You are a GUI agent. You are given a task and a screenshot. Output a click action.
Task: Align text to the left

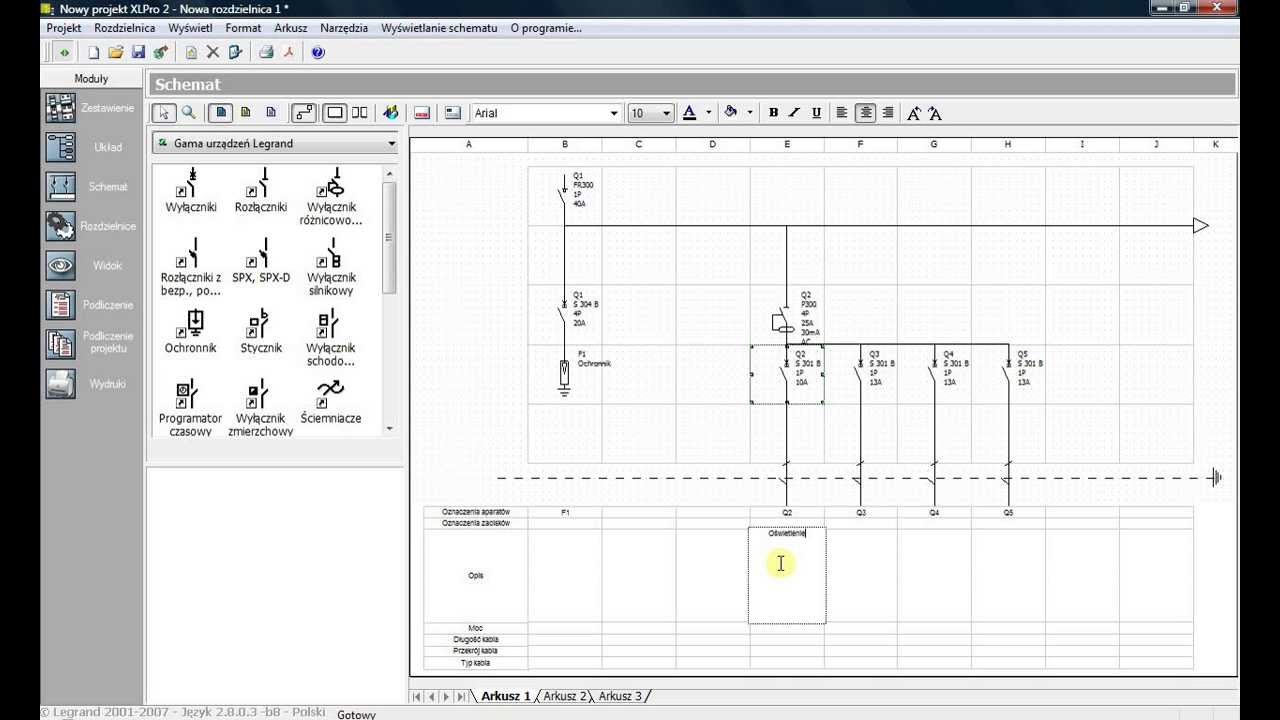[x=842, y=113]
